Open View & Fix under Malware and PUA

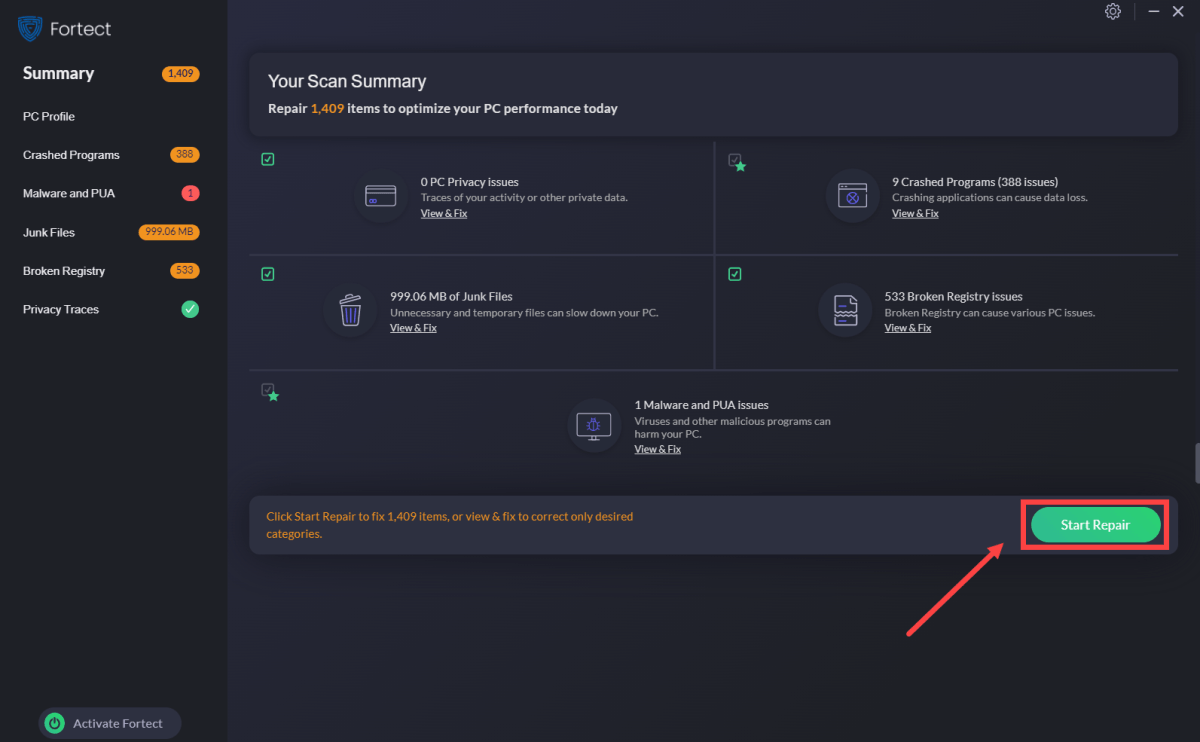[x=657, y=448]
